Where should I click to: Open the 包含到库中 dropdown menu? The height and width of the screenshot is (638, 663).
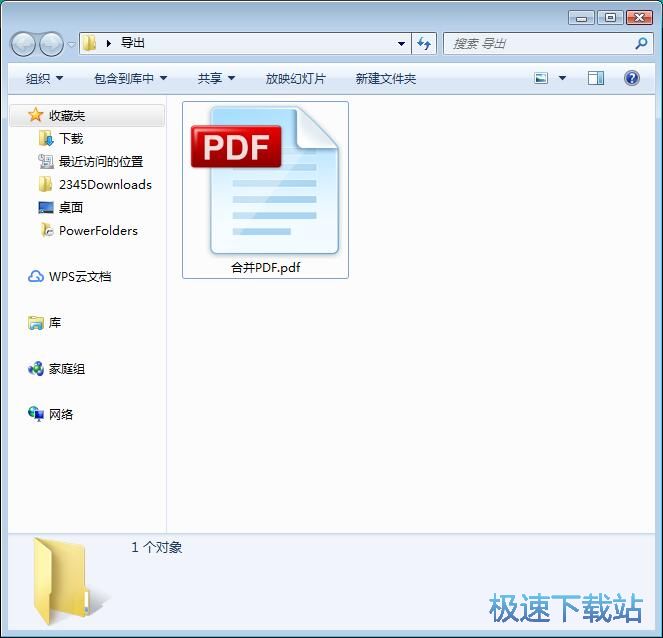point(131,78)
